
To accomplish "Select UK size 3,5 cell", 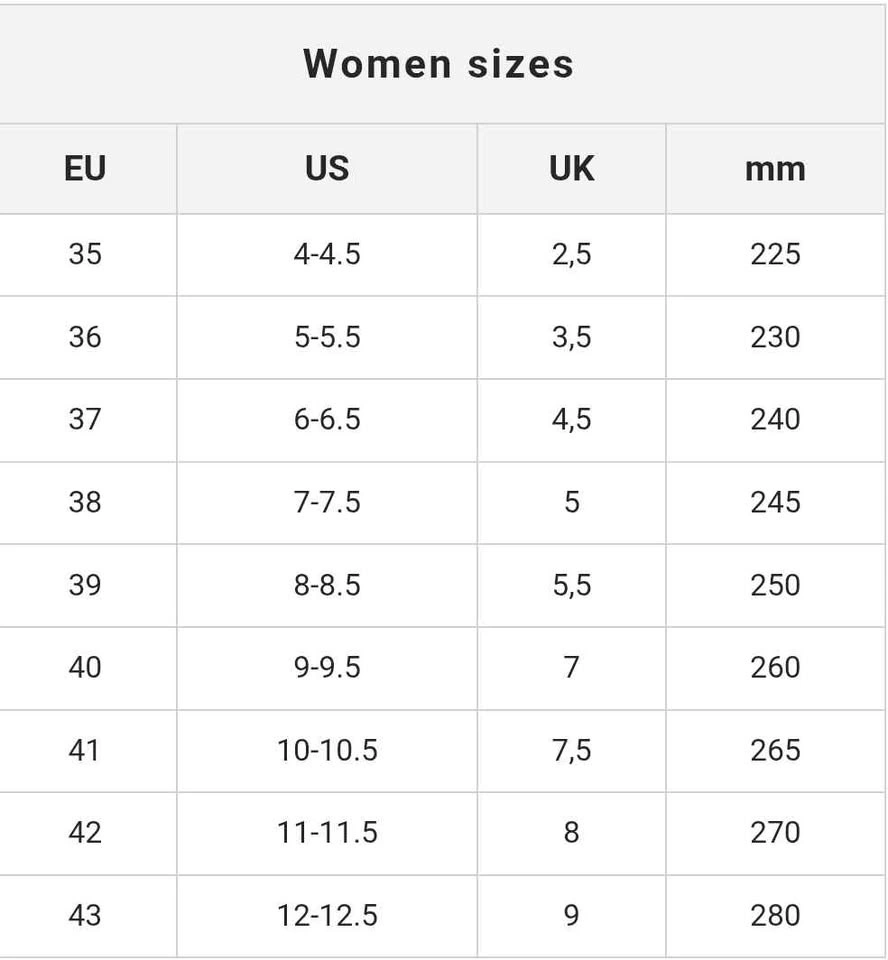I will [571, 337].
